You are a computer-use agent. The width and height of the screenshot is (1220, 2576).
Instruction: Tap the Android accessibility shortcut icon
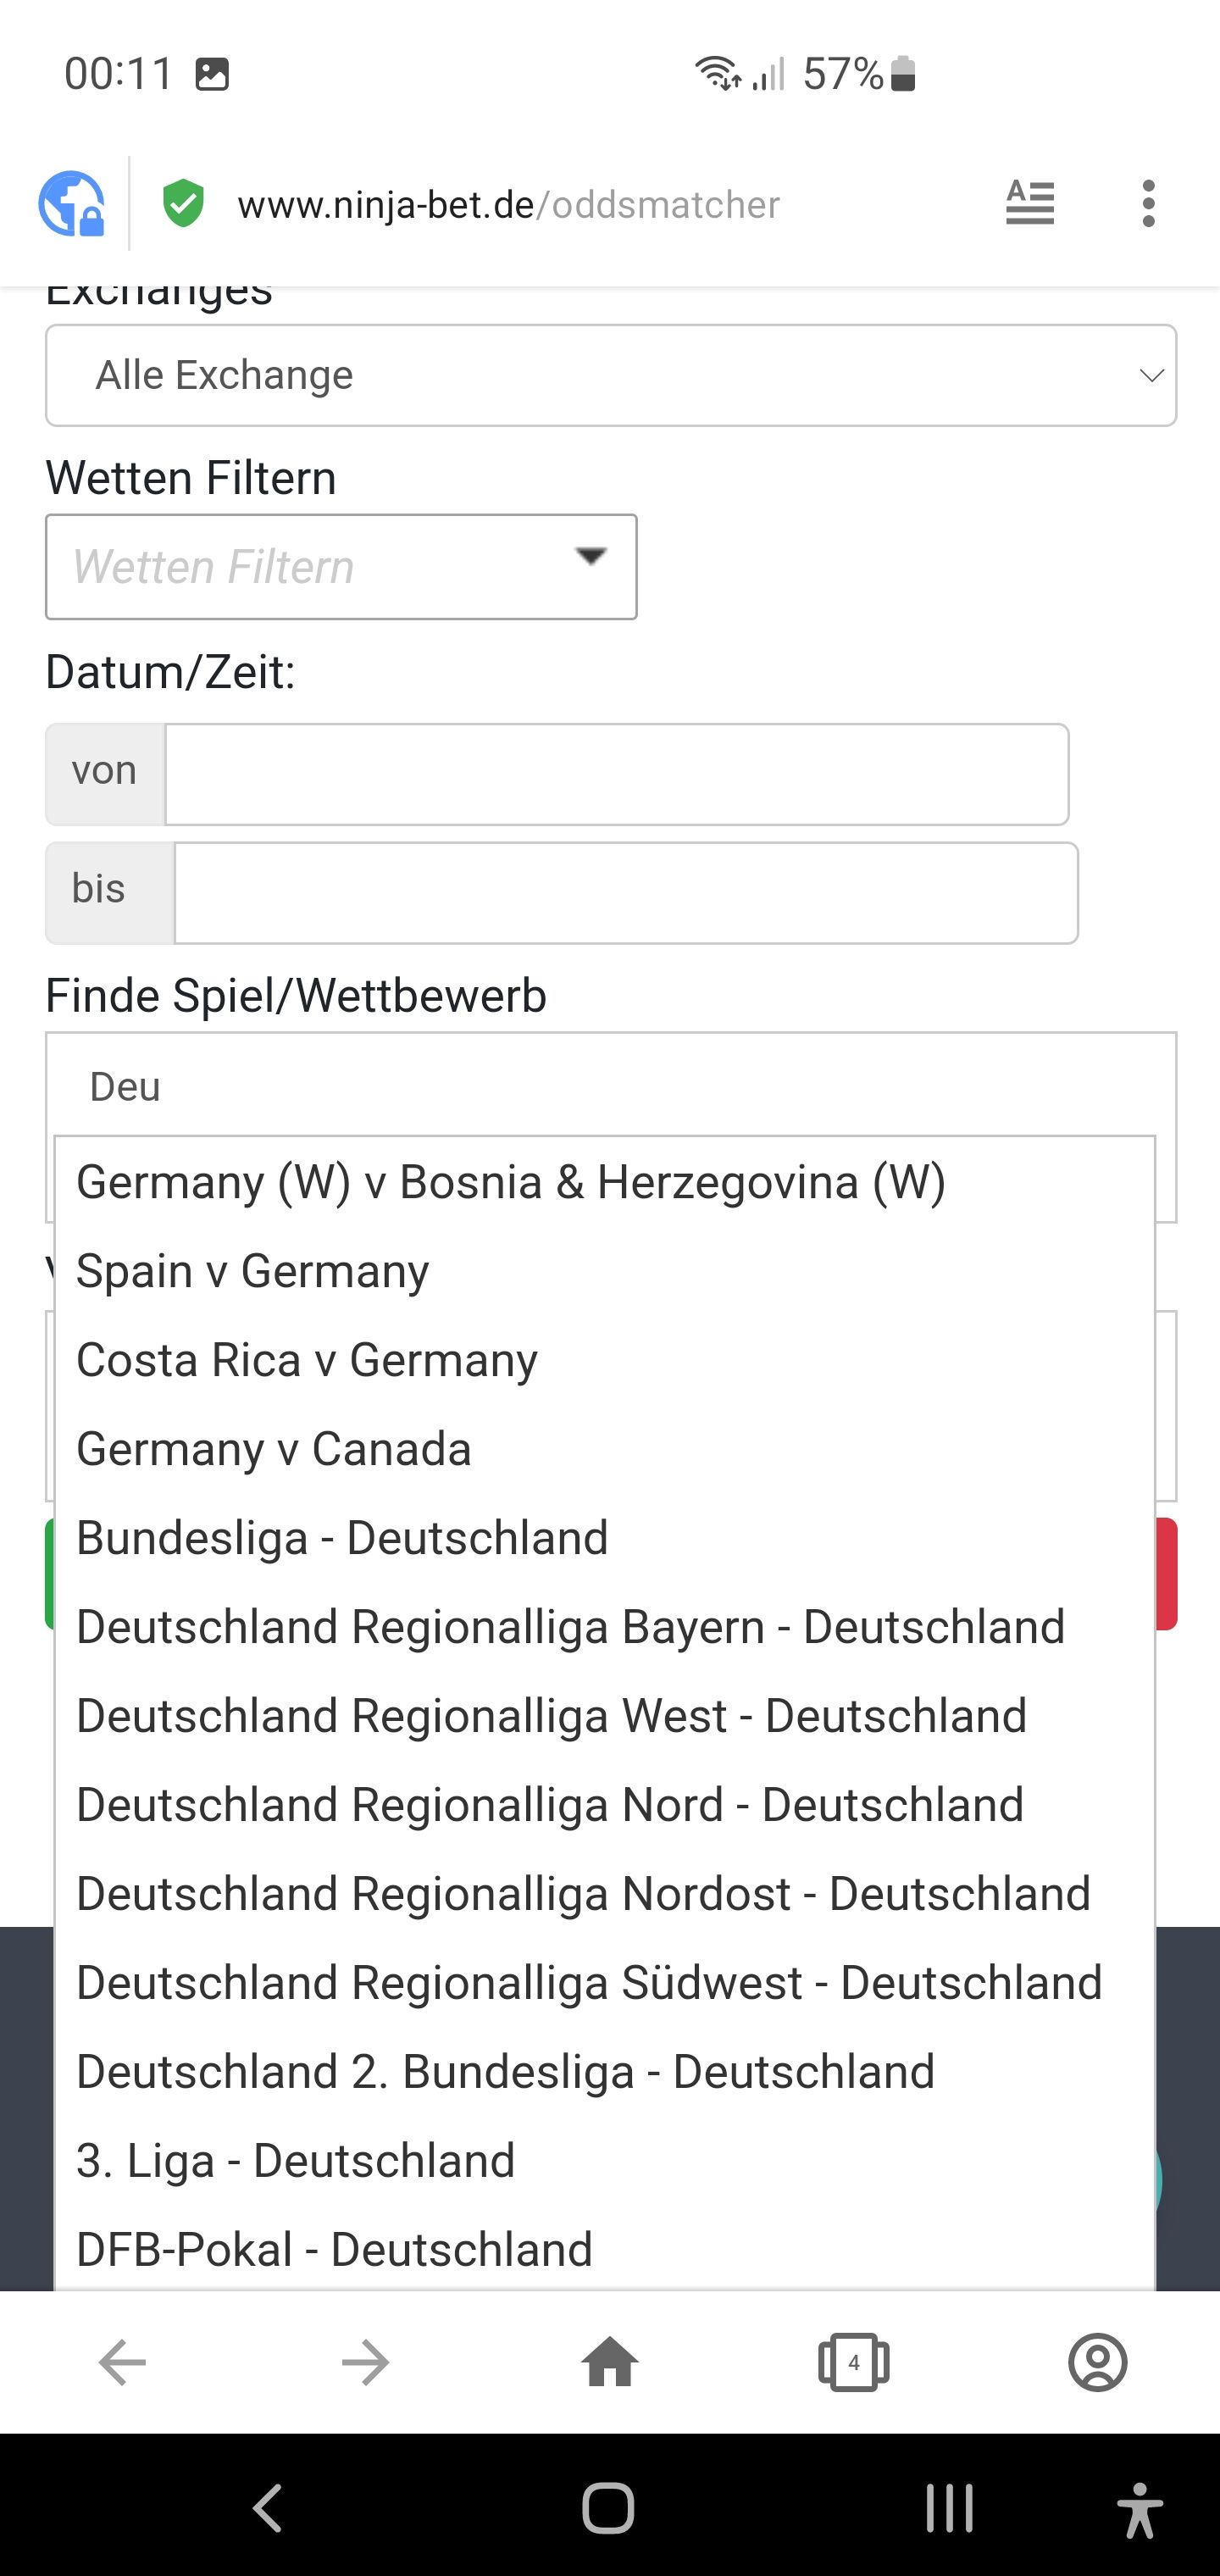[x=1140, y=2509]
